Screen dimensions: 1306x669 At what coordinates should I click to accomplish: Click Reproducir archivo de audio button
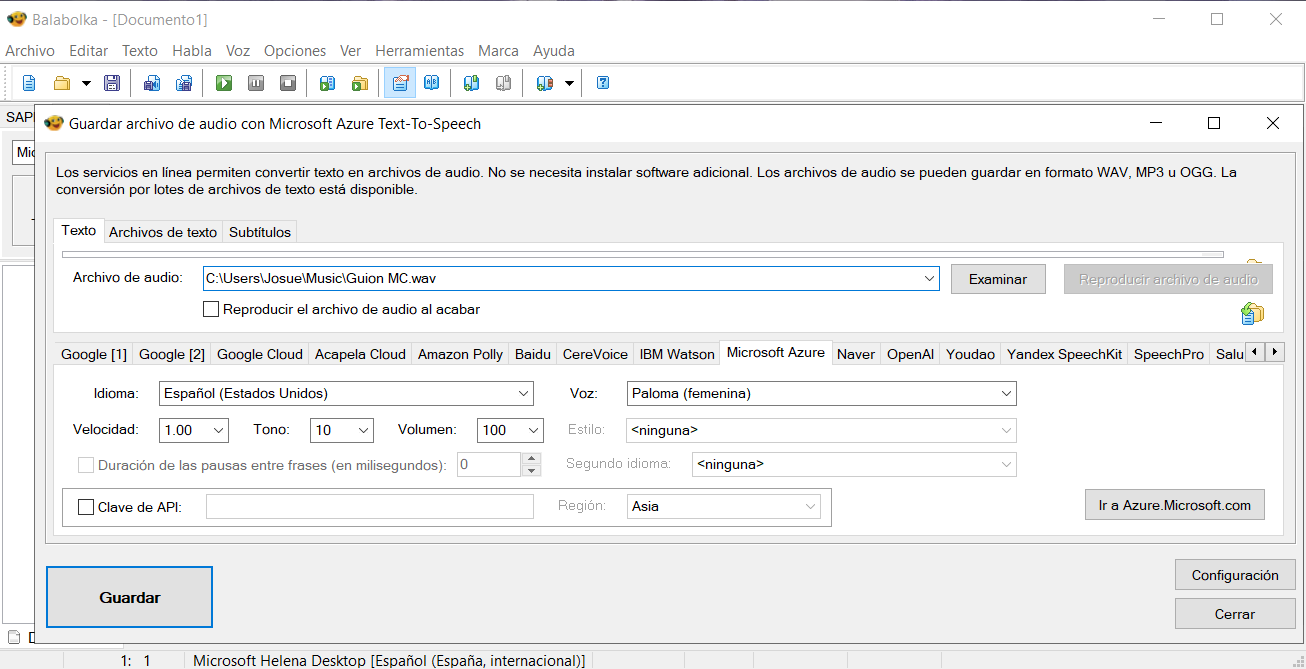[1168, 279]
